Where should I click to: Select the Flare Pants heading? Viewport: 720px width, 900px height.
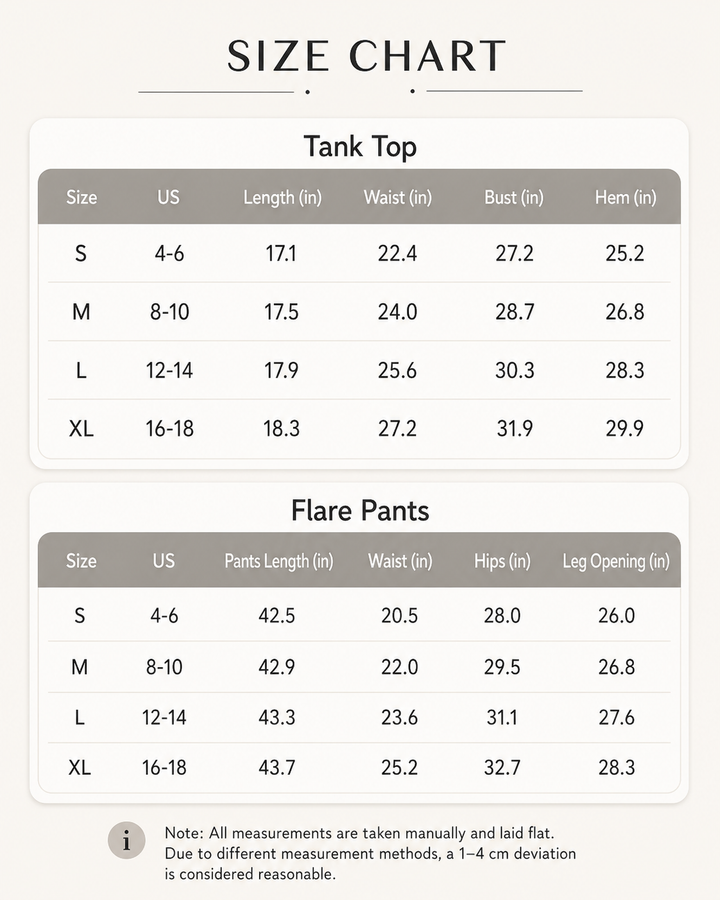360,510
